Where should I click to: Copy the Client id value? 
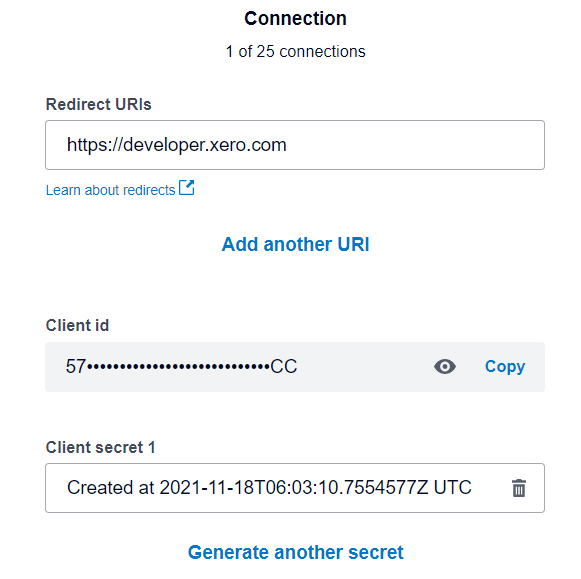point(505,367)
